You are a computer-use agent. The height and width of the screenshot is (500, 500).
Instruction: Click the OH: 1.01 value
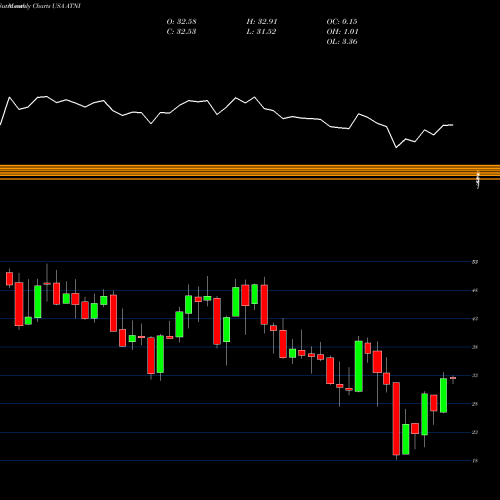[342, 32]
